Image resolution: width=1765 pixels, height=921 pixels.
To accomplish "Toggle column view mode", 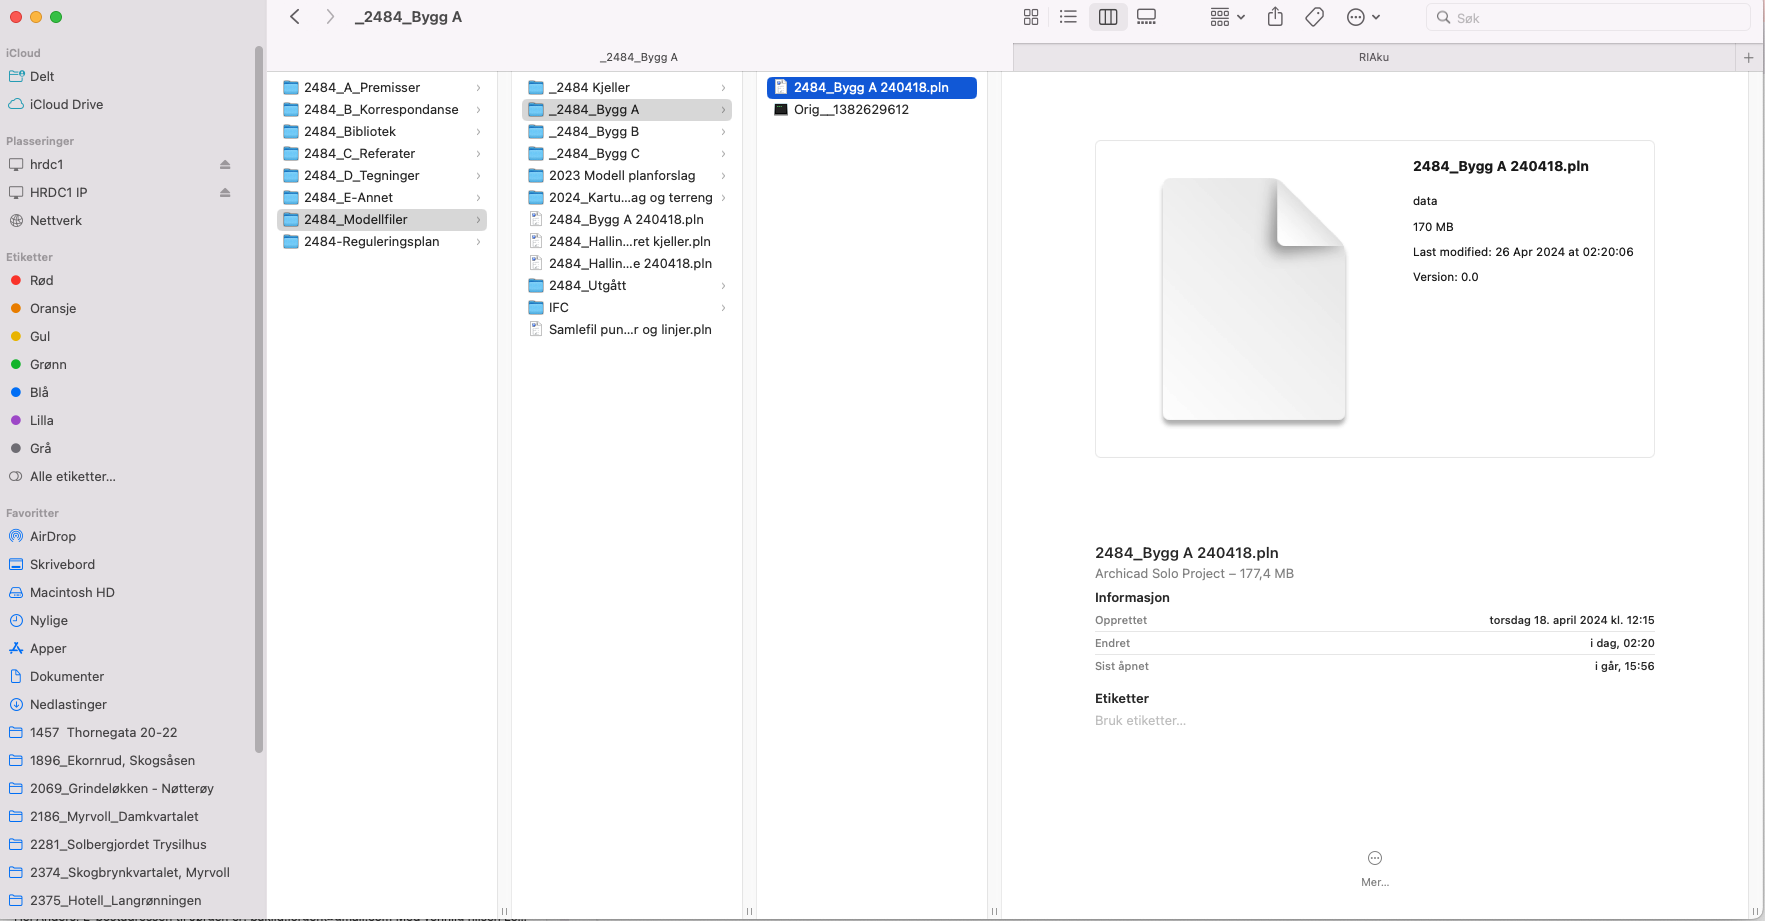I will click(x=1108, y=17).
